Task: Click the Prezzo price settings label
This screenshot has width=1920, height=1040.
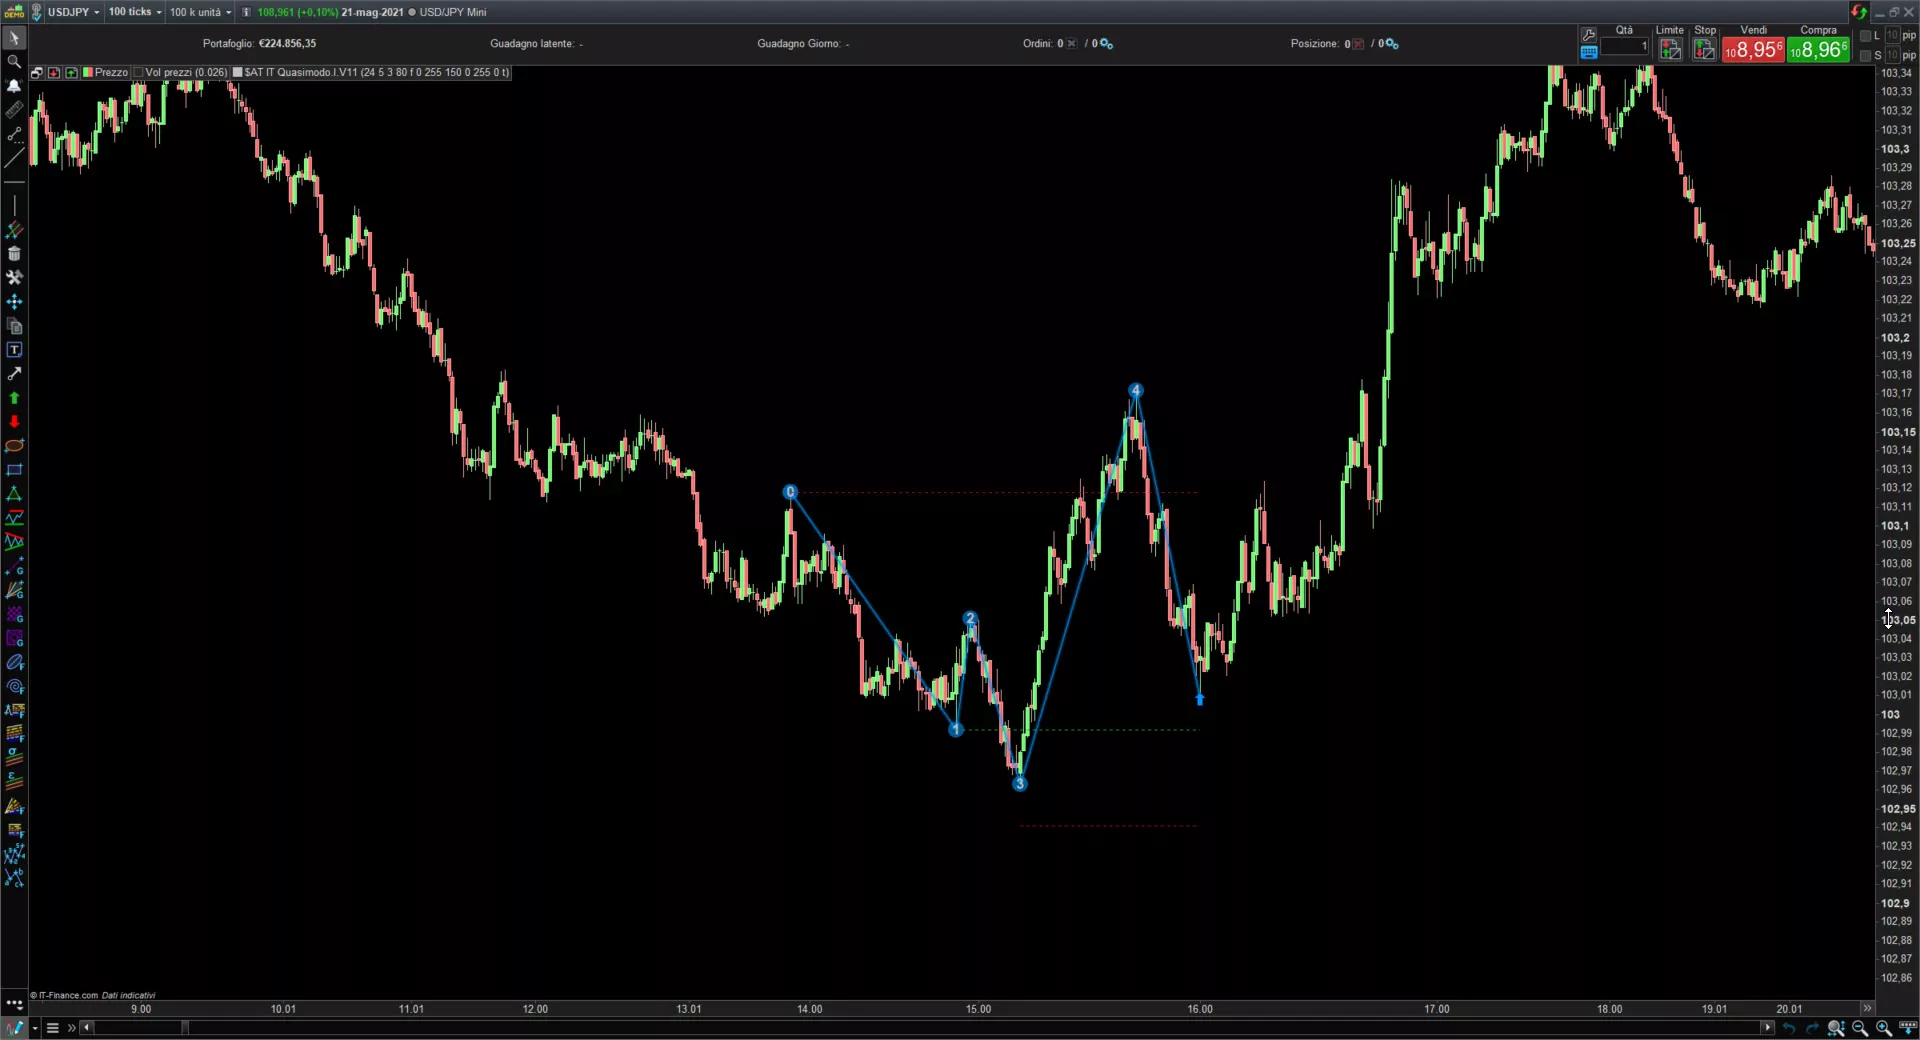Action: (x=111, y=73)
